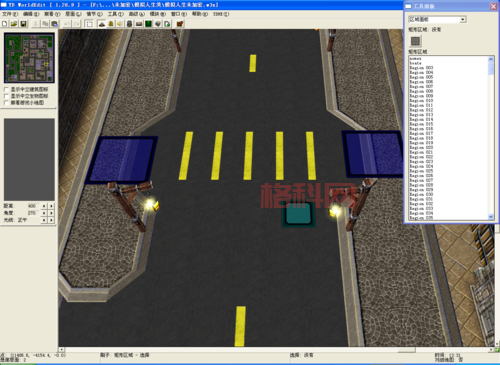Screen dimensions: 500x365
Task: Select Region 025 in the region list
Action: tap(421, 171)
